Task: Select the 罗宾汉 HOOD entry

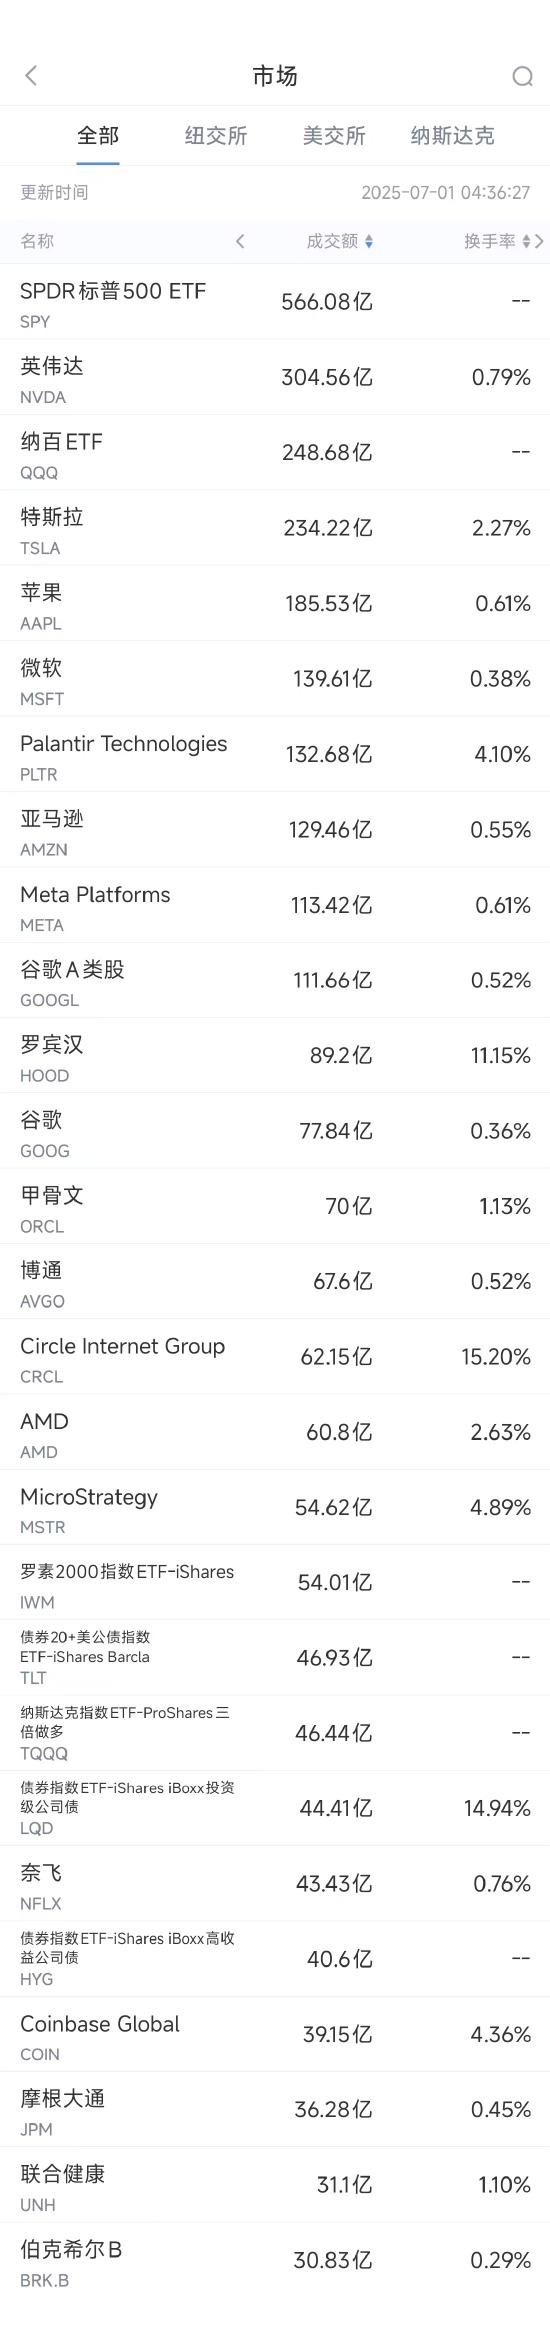Action: pos(275,1056)
